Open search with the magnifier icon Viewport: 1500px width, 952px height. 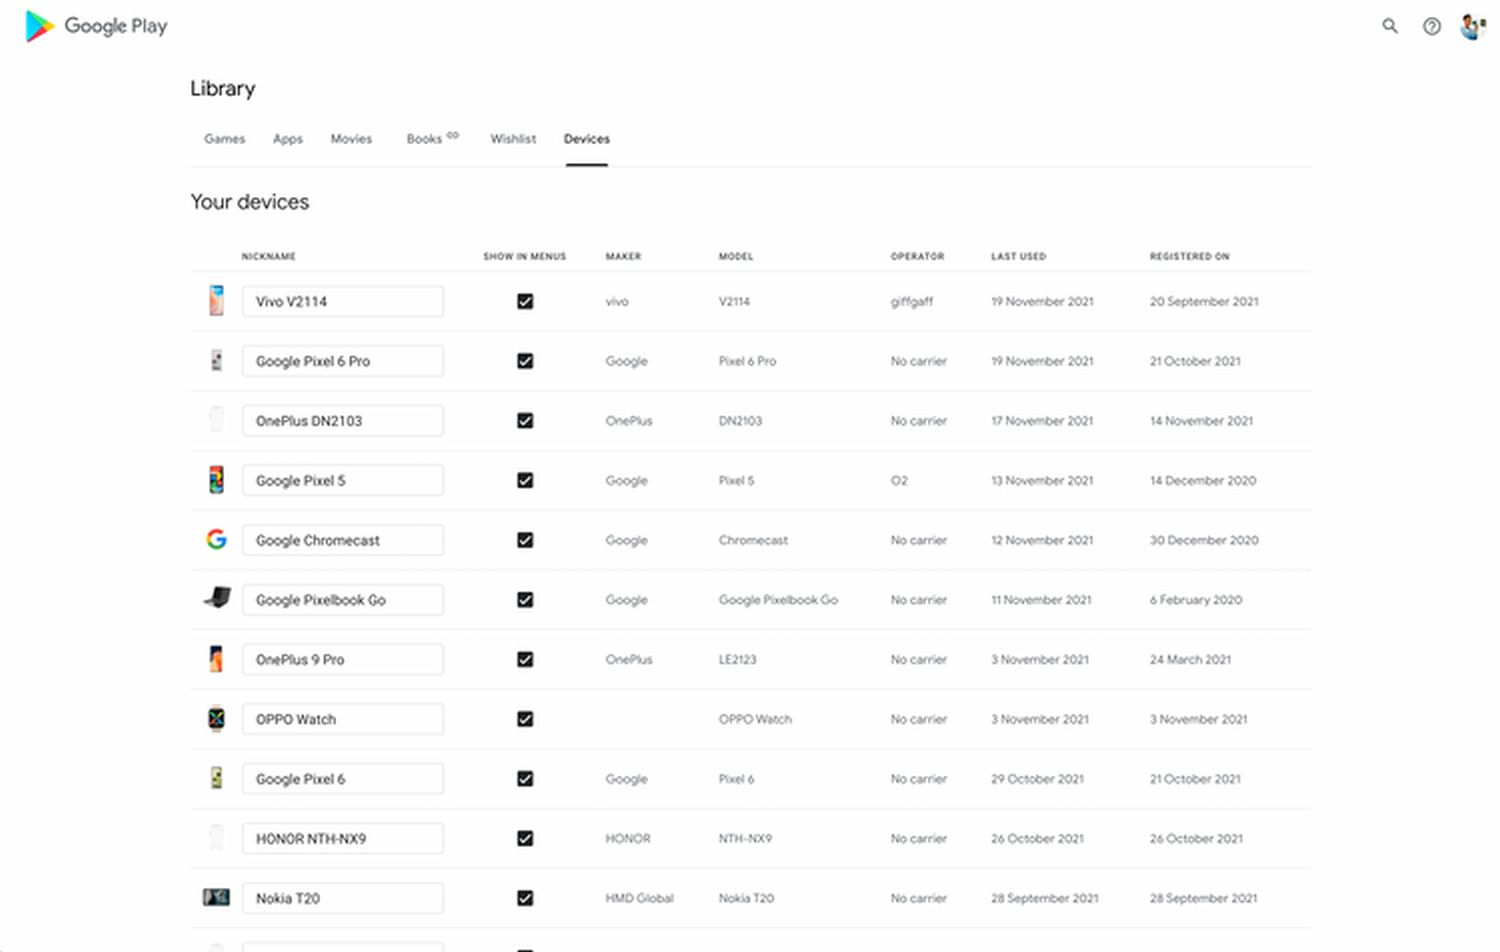(1390, 26)
